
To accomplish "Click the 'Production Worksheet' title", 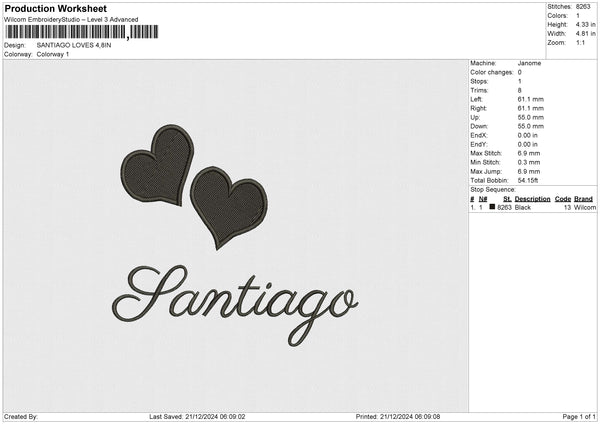I will [x=56, y=8].
